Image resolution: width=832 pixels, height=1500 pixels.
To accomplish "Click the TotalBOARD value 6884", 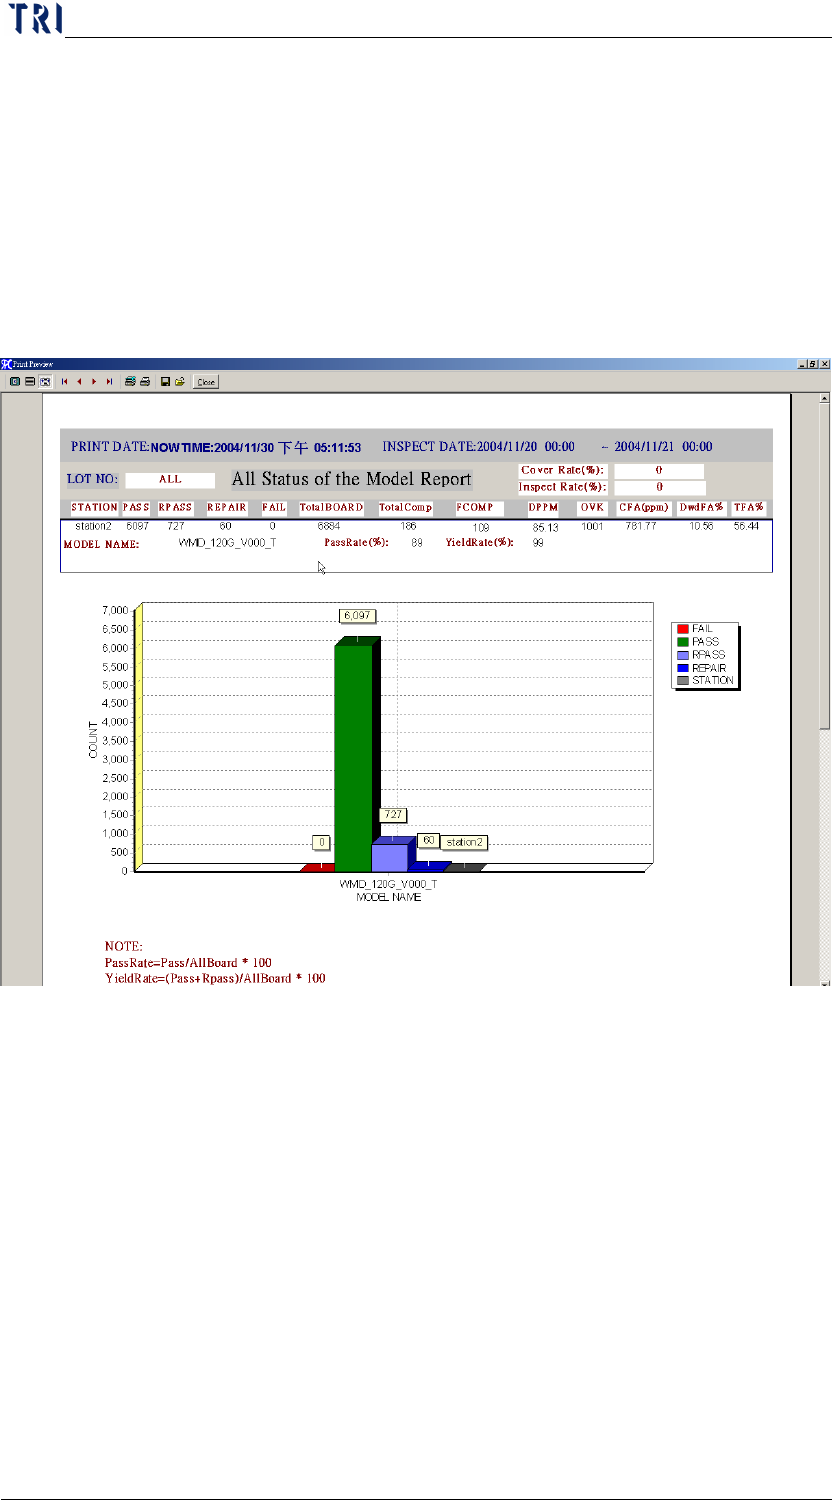I will tap(331, 525).
